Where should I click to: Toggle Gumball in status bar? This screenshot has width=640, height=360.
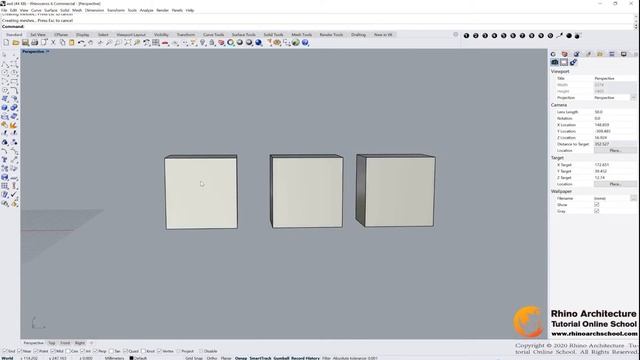281,358
